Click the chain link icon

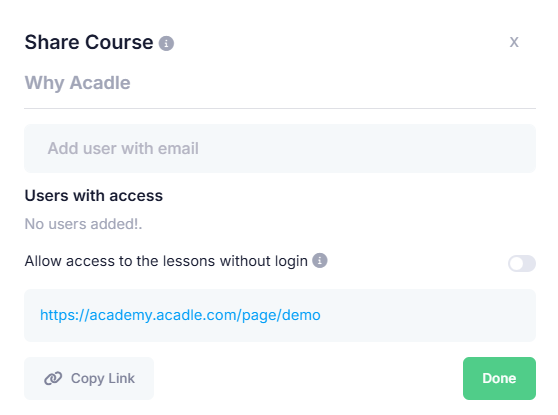tap(53, 378)
